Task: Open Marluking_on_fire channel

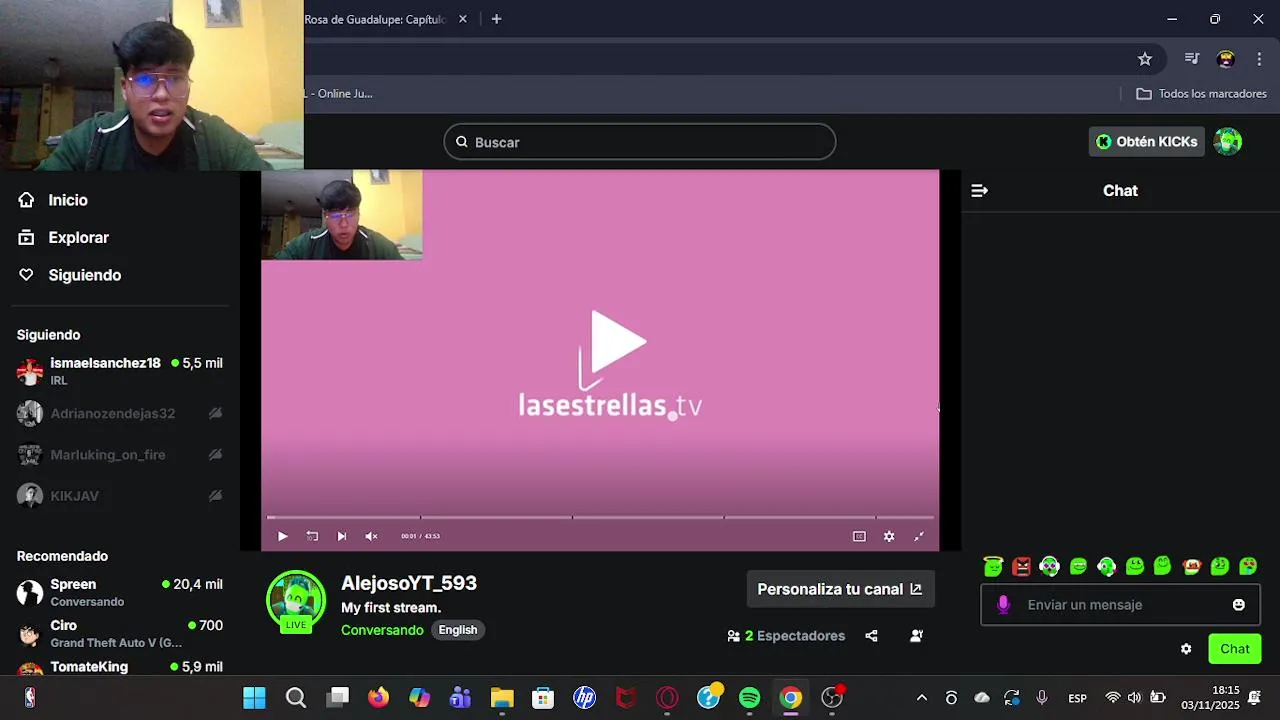Action: (x=120, y=454)
